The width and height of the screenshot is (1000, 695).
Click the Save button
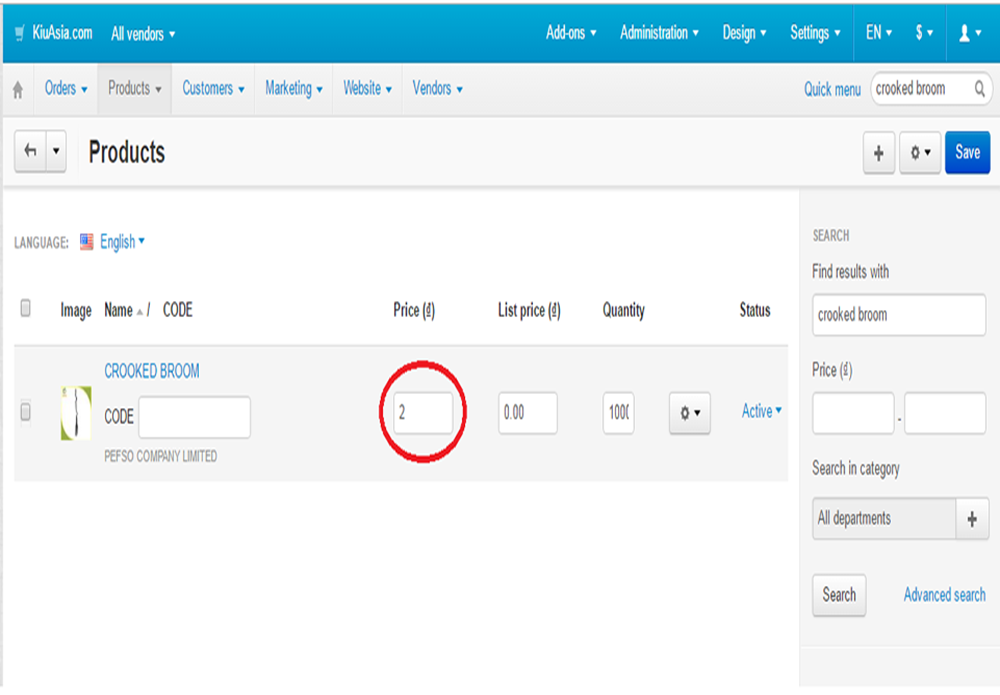pos(967,152)
